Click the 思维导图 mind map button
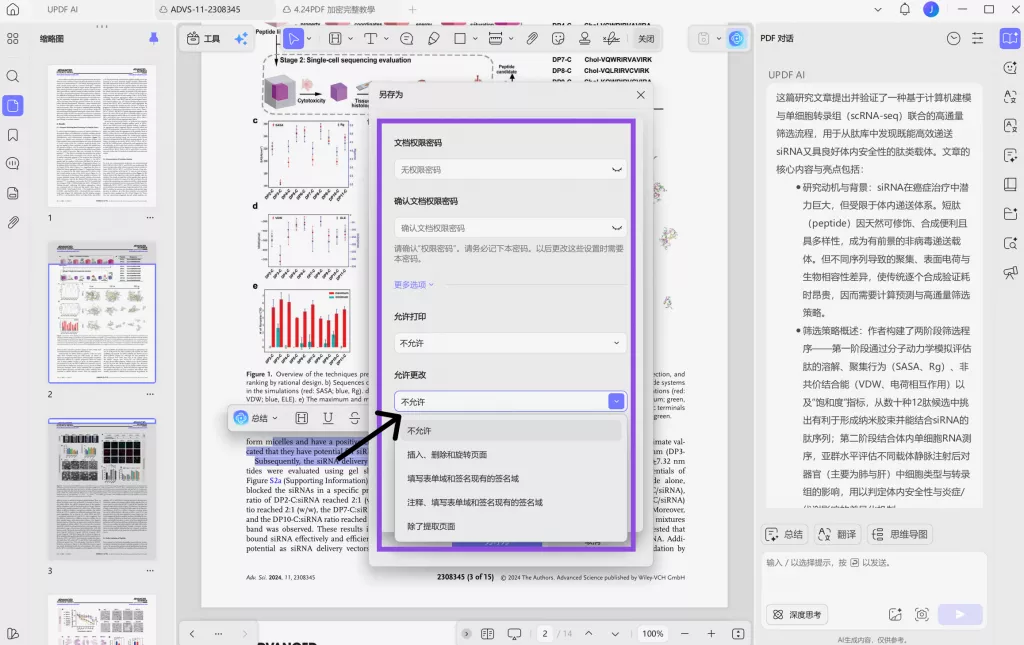This screenshot has height=645, width=1024. click(900, 534)
